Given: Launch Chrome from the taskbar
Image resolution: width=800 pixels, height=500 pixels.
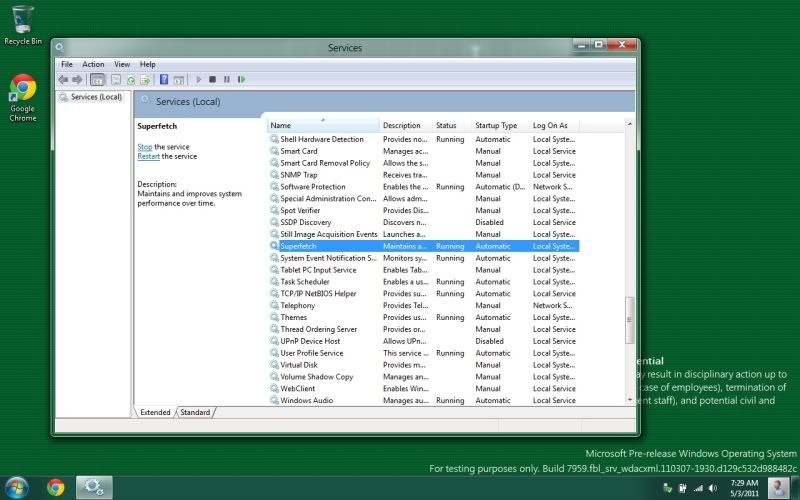Looking at the screenshot, I should coord(56,488).
